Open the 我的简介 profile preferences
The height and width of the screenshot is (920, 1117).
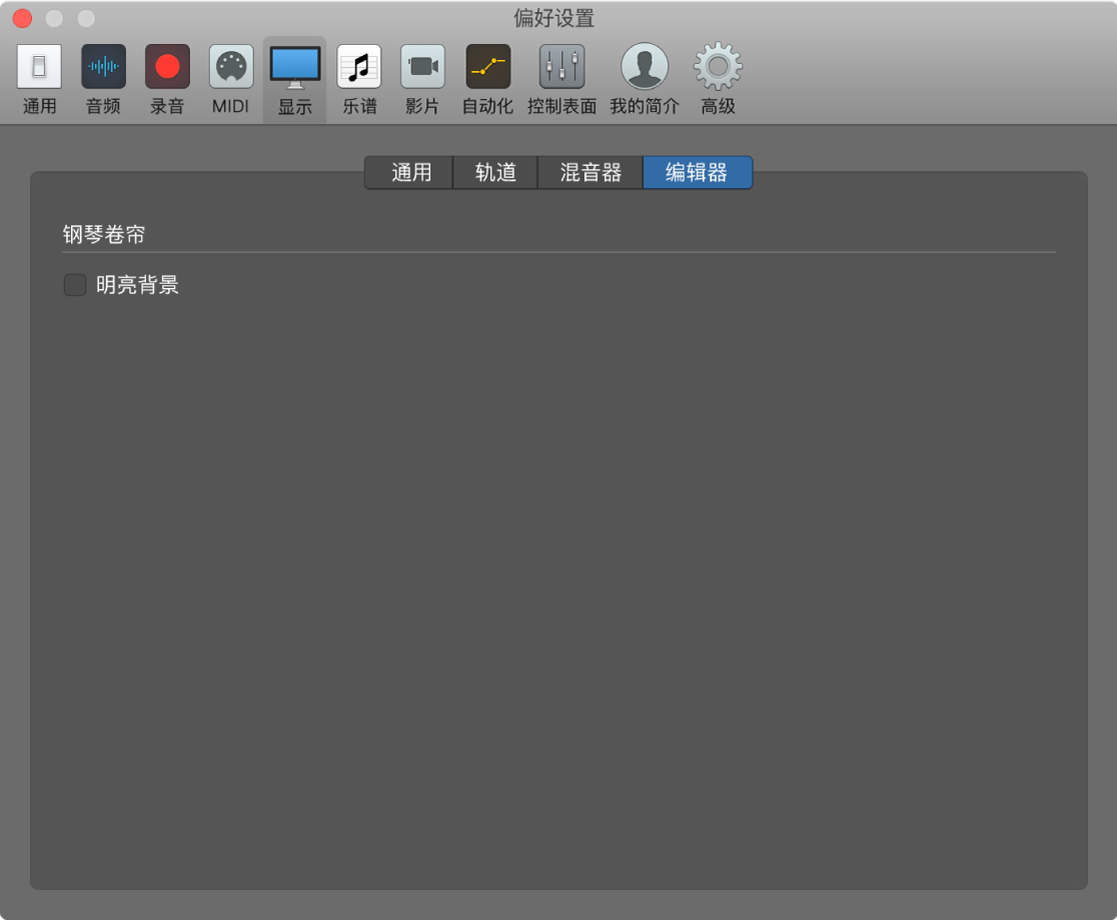[645, 79]
